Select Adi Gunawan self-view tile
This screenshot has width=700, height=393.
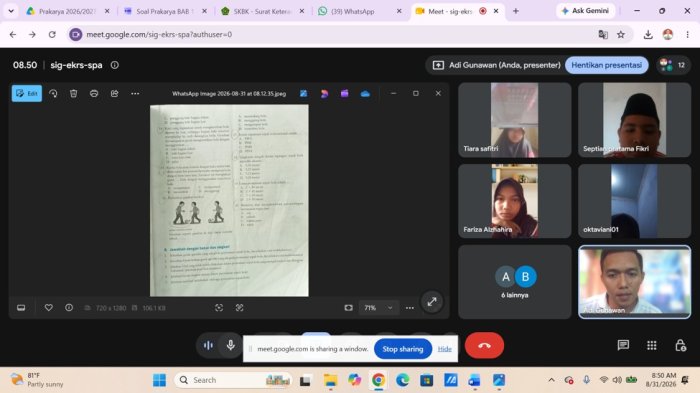634,282
